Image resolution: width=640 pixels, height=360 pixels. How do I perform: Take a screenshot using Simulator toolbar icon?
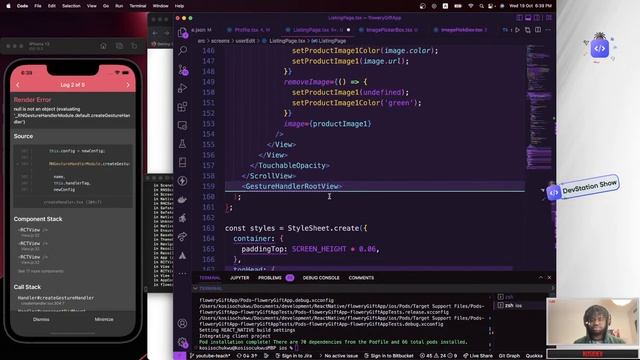pos(119,46)
